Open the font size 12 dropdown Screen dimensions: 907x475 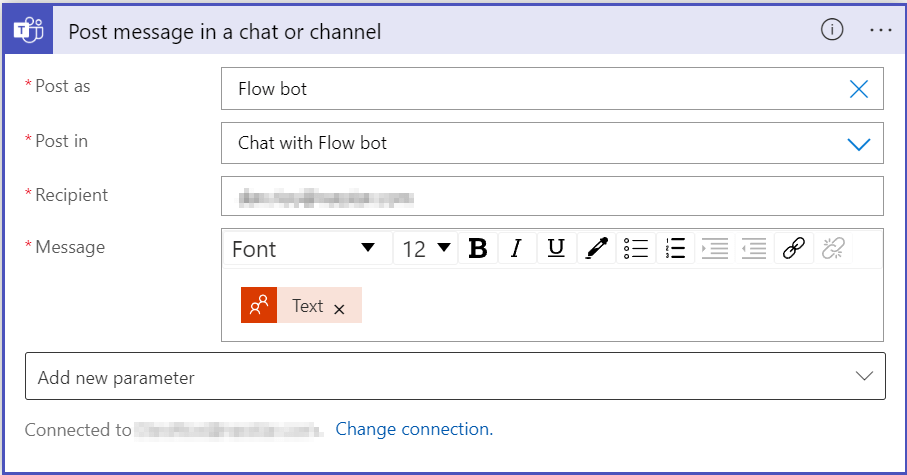[x=426, y=249]
